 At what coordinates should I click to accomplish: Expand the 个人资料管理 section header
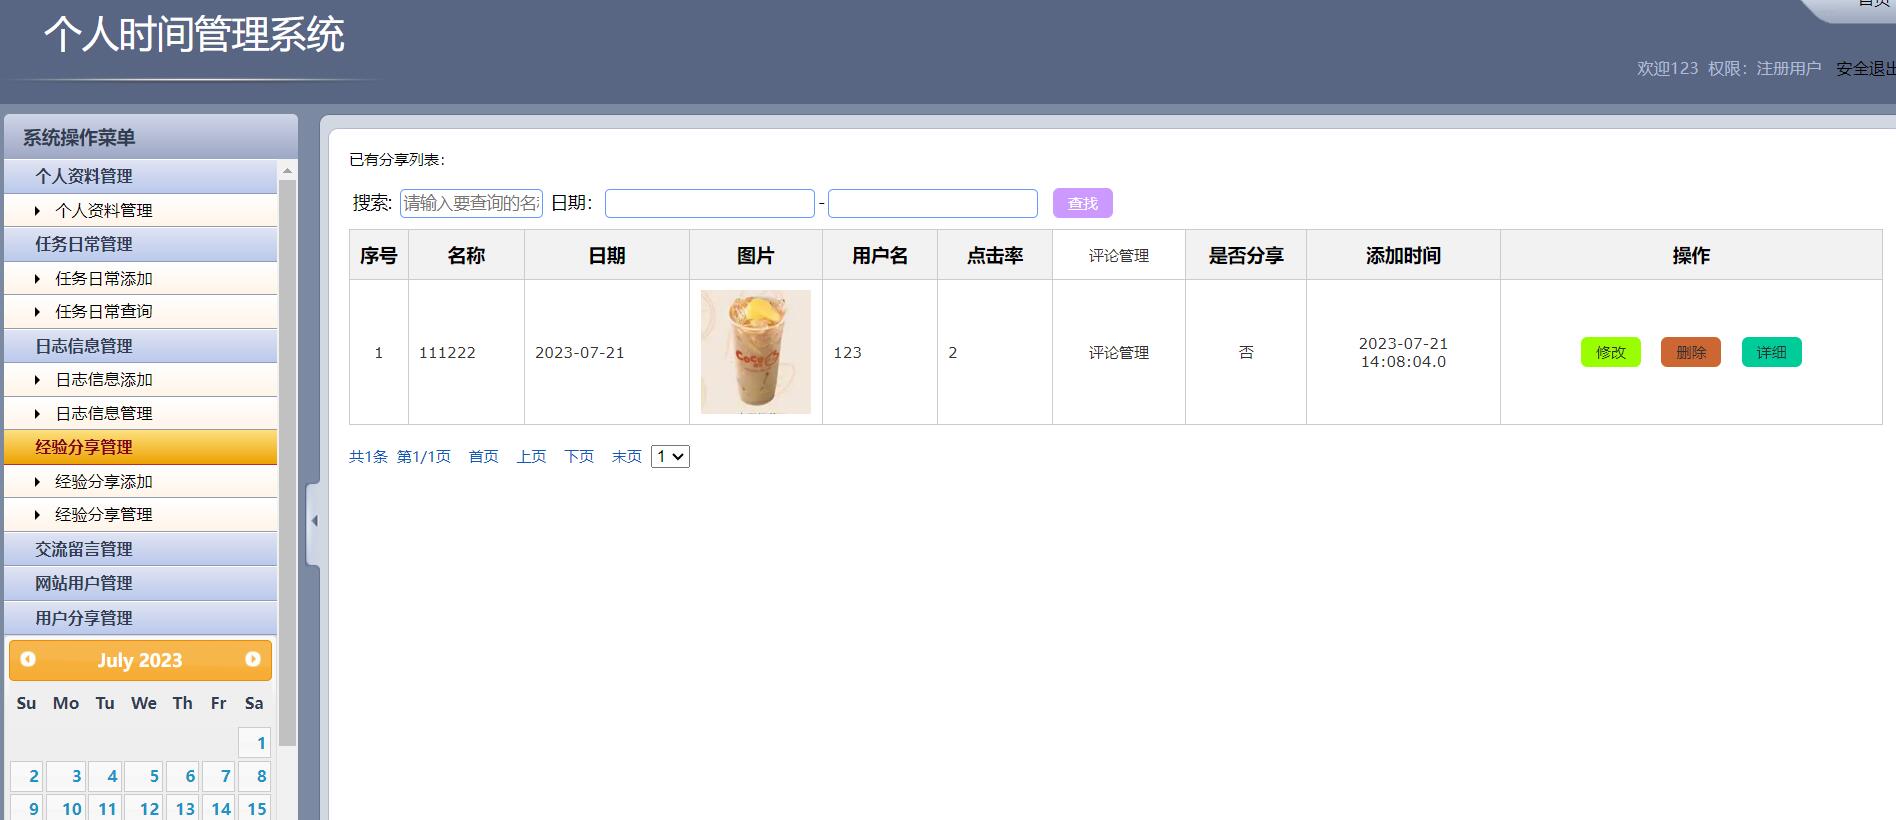tap(140, 176)
